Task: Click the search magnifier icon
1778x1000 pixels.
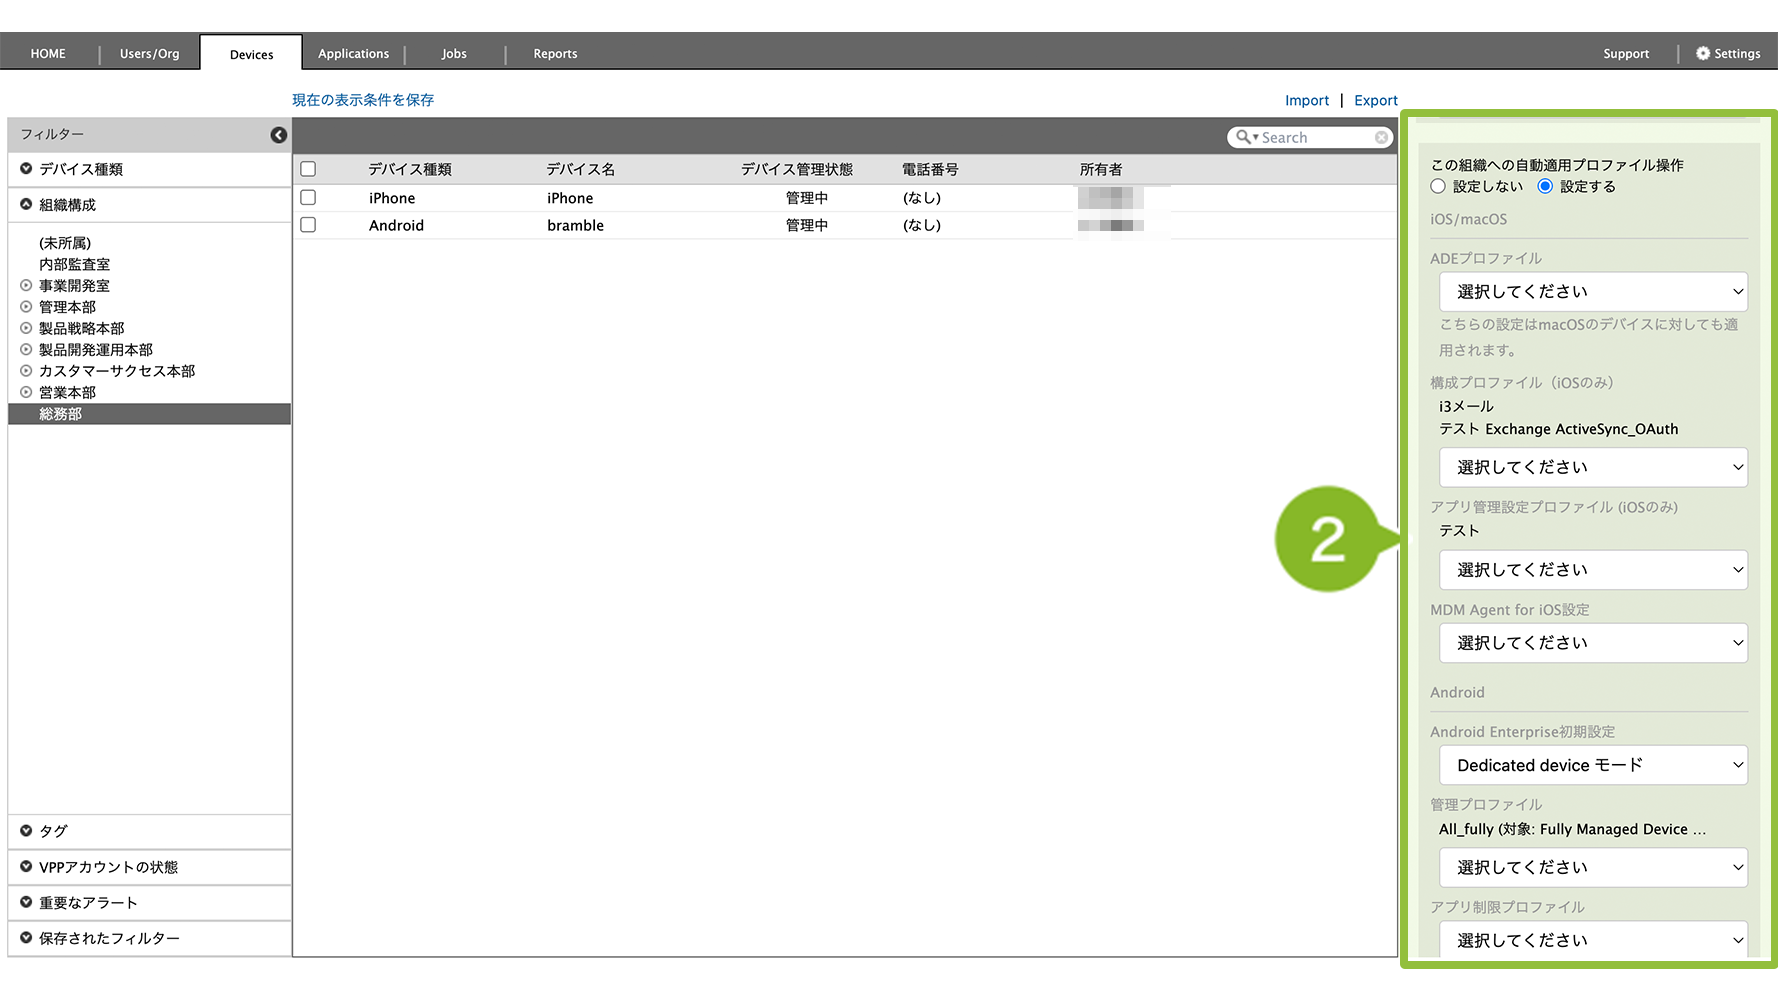Action: pos(1243,137)
